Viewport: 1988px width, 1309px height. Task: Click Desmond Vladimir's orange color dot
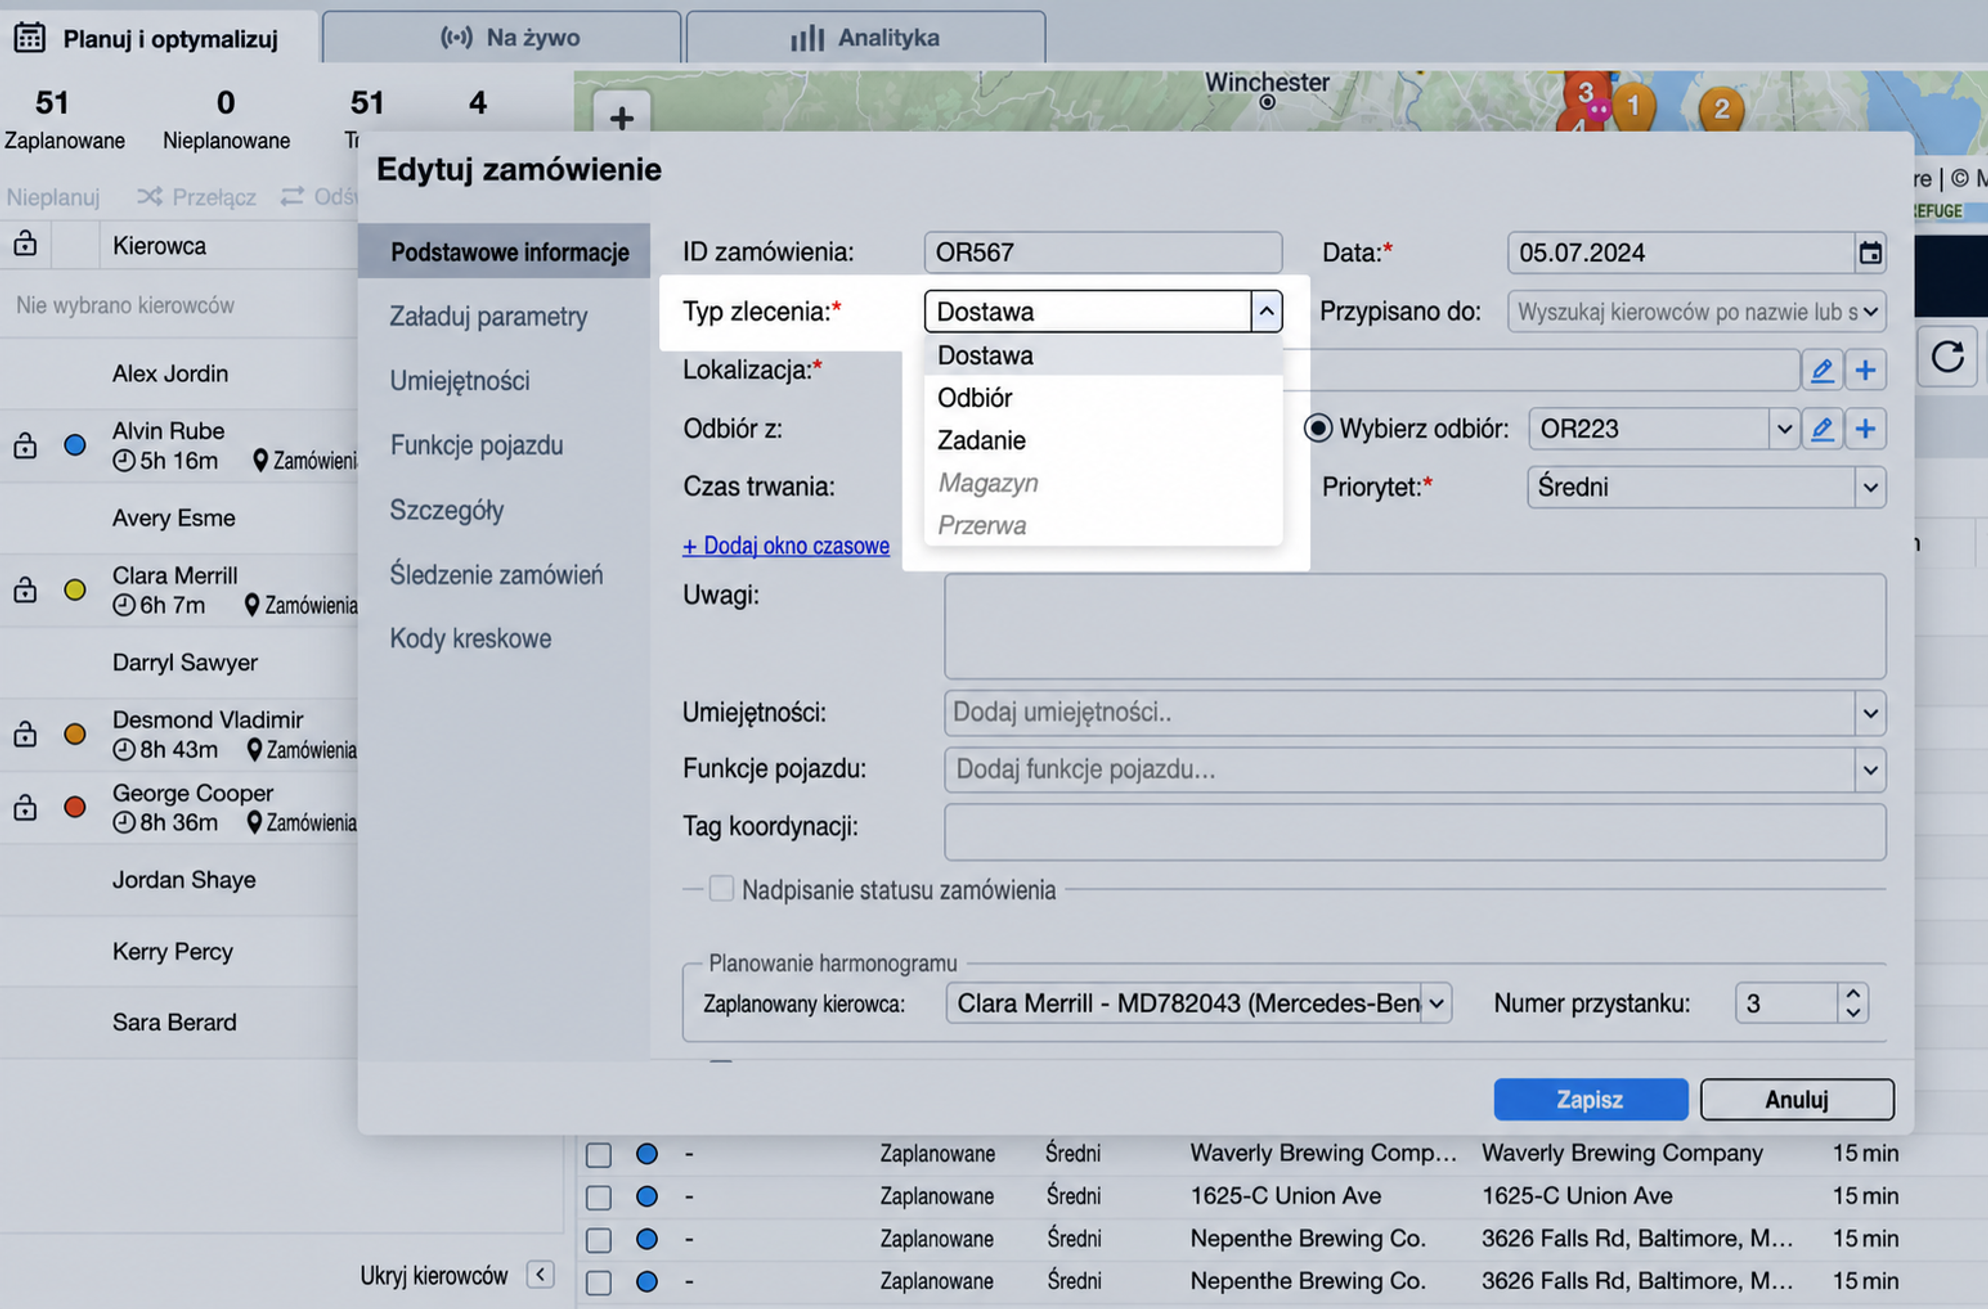click(75, 734)
